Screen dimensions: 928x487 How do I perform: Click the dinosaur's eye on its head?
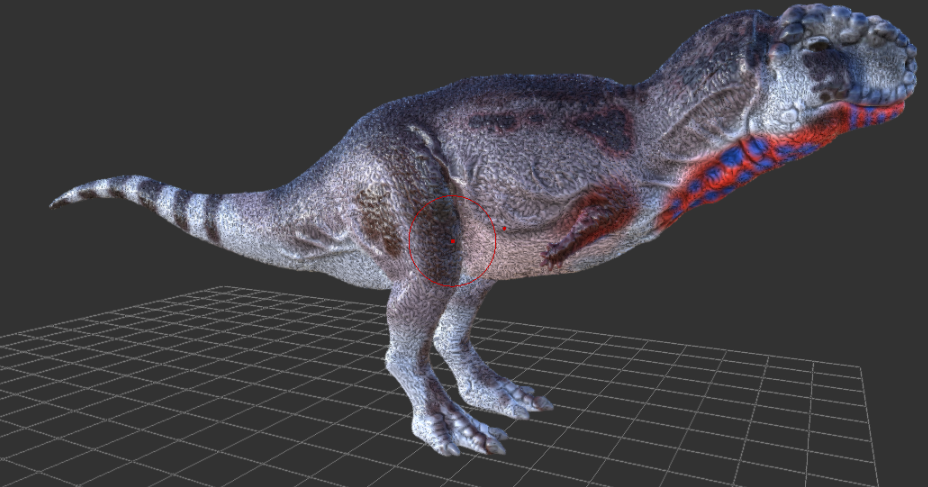point(819,44)
